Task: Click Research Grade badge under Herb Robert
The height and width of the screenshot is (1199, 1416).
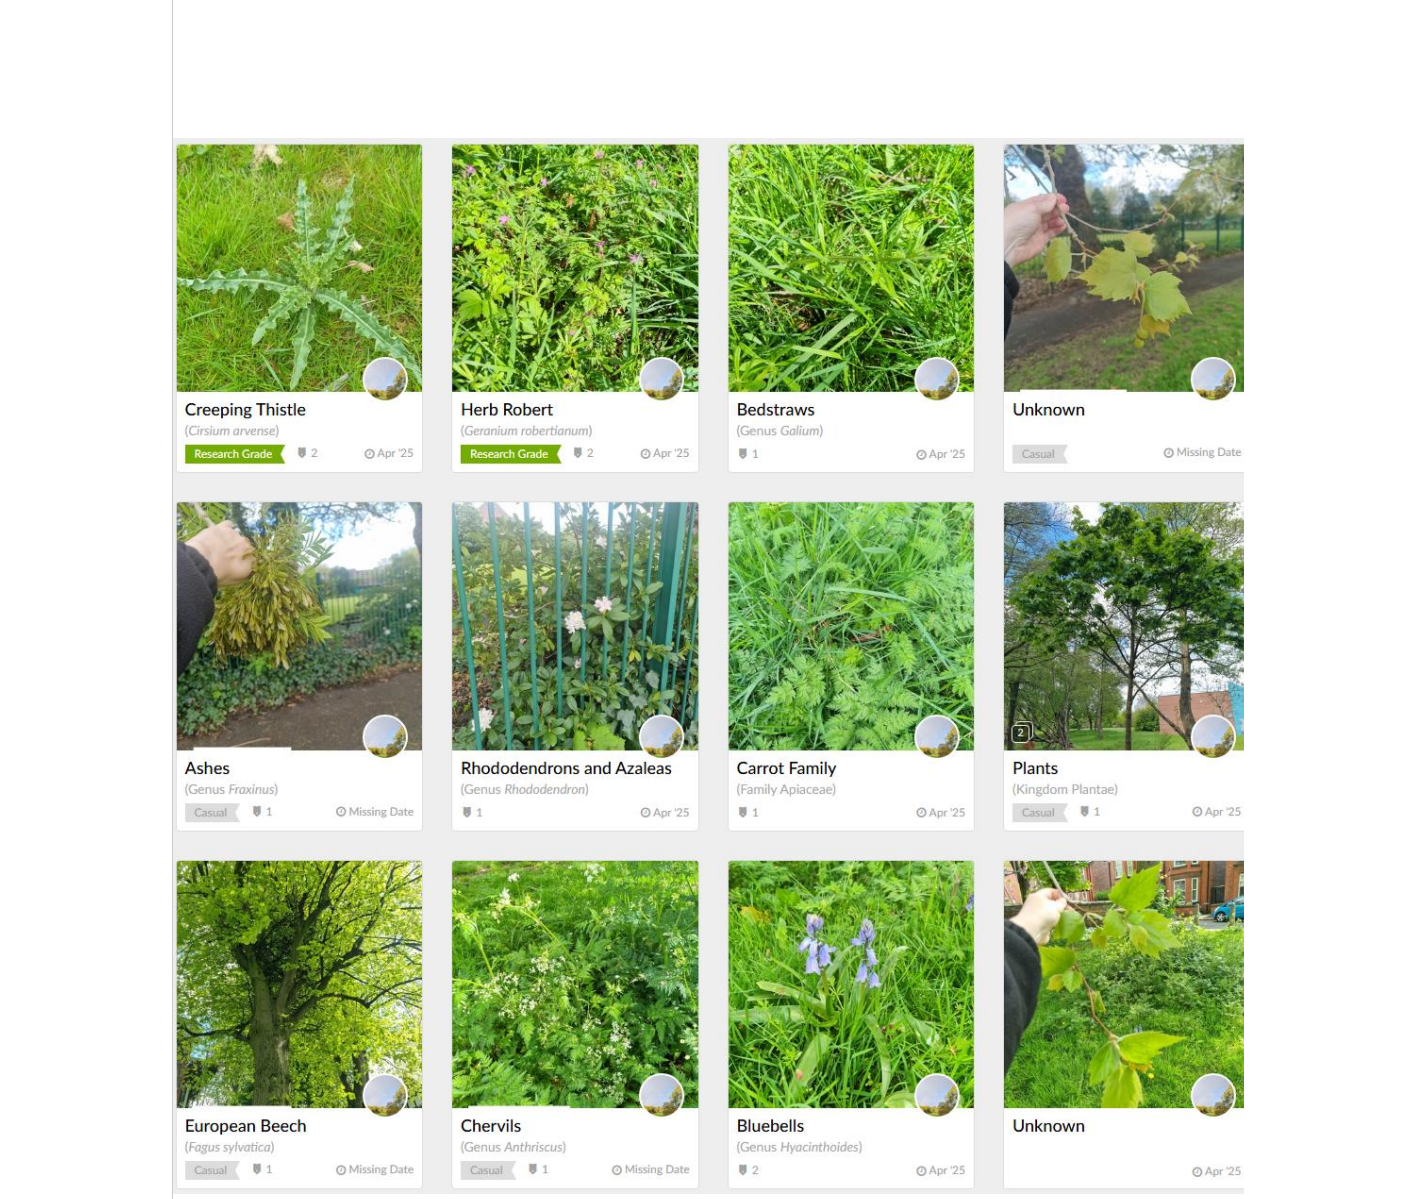Action: click(510, 454)
